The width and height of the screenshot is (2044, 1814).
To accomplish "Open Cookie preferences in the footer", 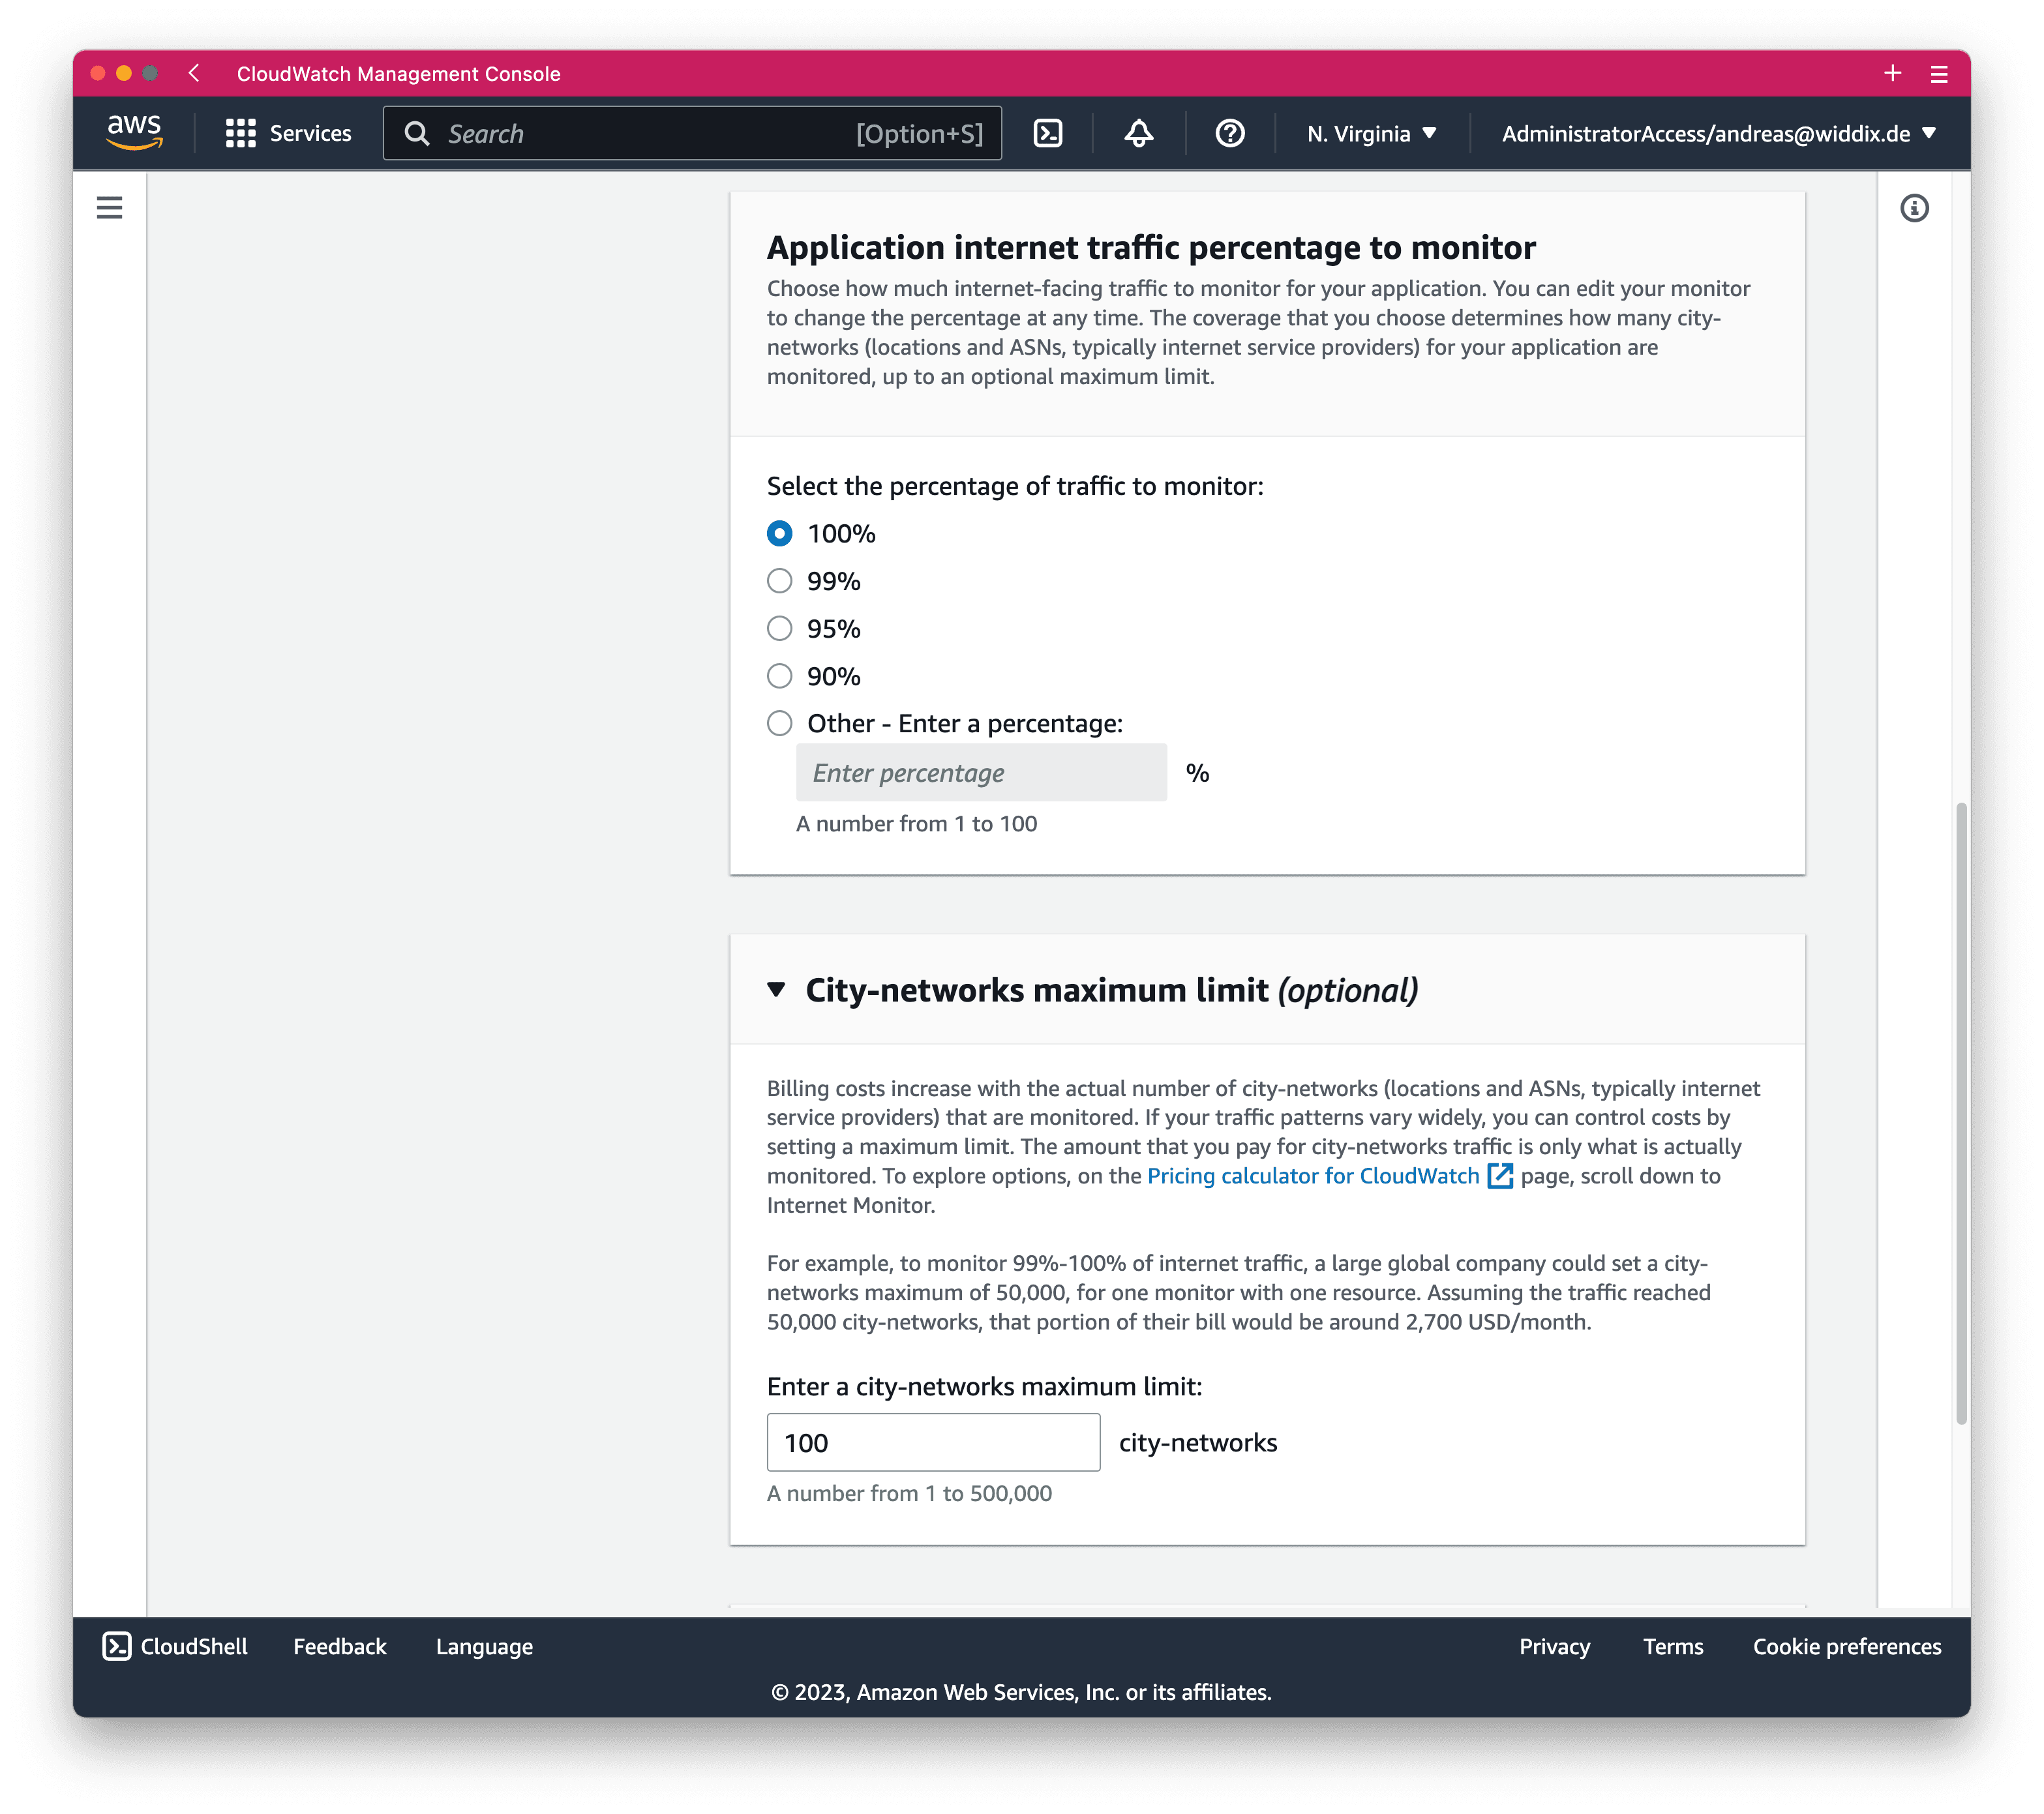I will point(1846,1647).
